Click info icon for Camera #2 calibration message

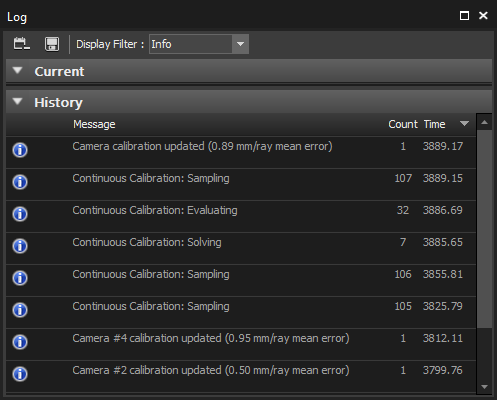point(20,374)
